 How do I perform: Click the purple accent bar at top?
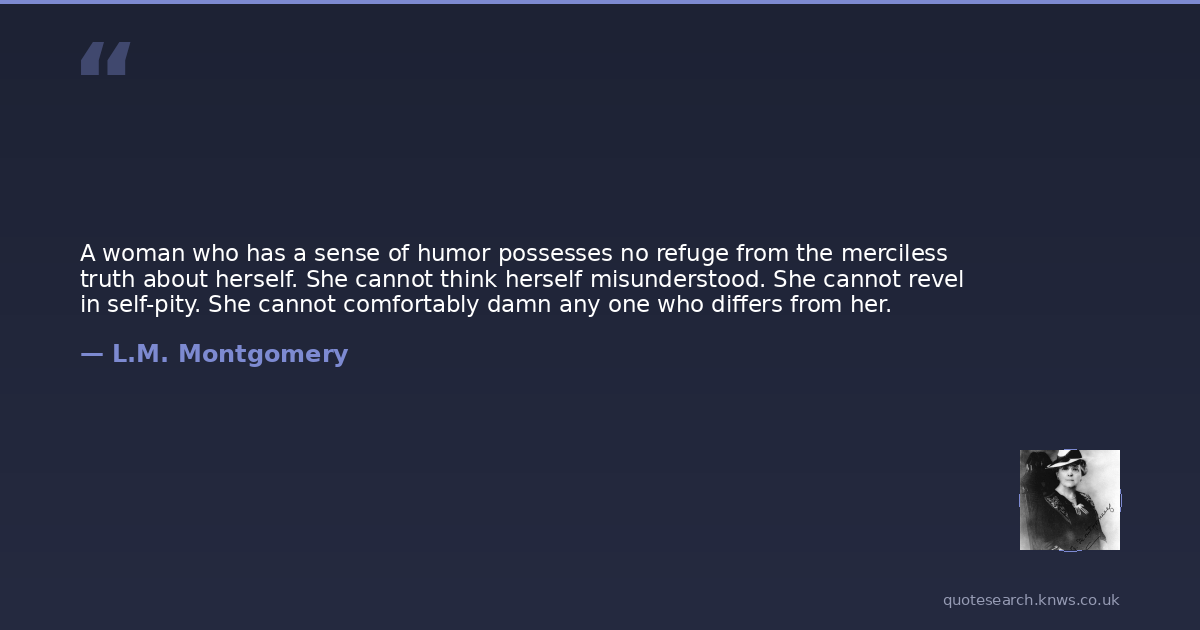(x=600, y=2)
